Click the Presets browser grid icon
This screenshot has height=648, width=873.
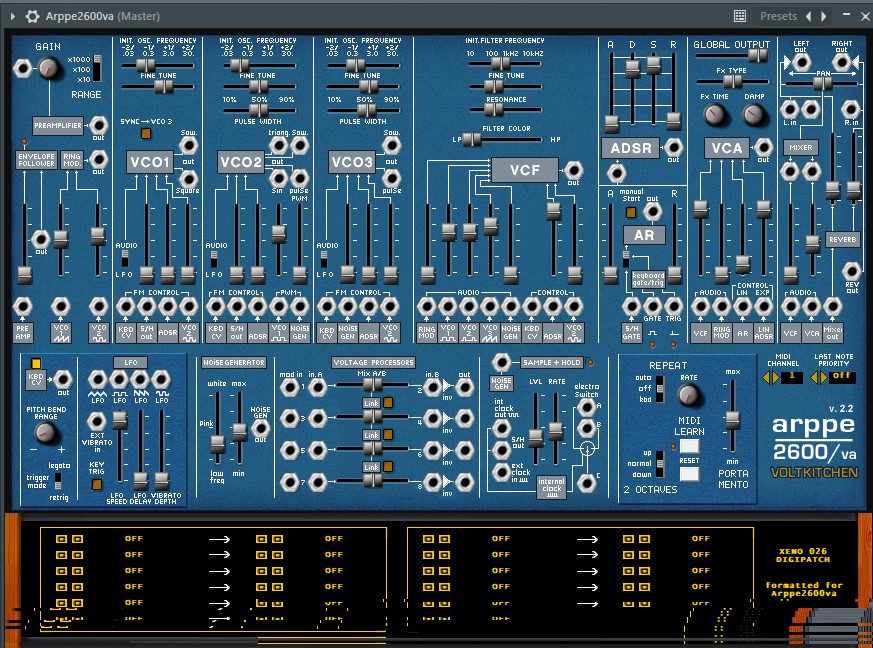(x=738, y=16)
